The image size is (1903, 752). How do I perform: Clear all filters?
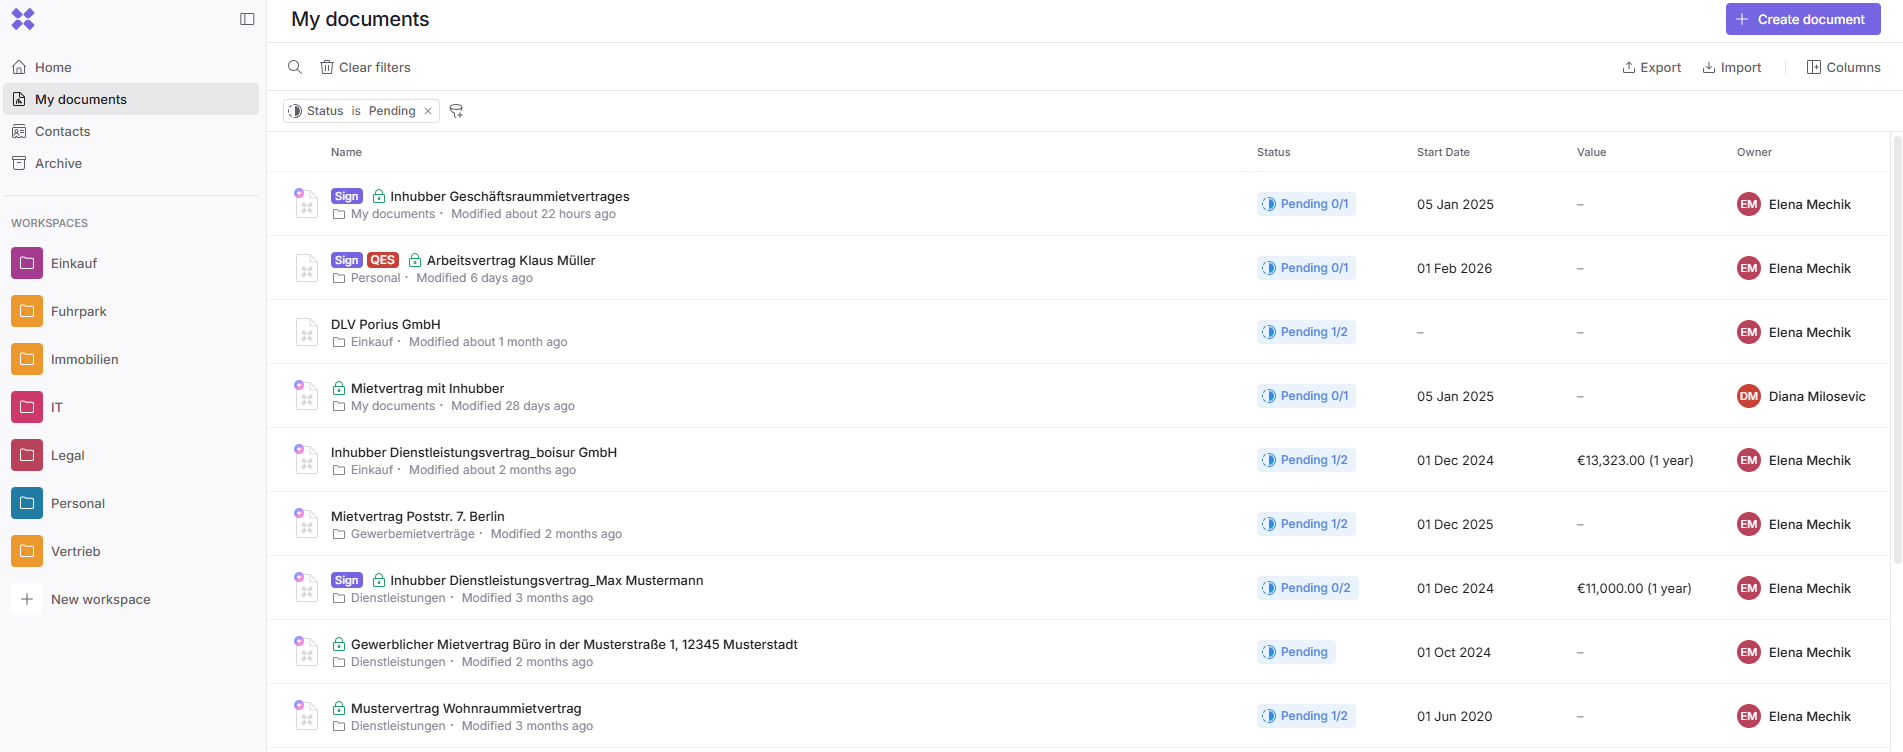(x=365, y=67)
